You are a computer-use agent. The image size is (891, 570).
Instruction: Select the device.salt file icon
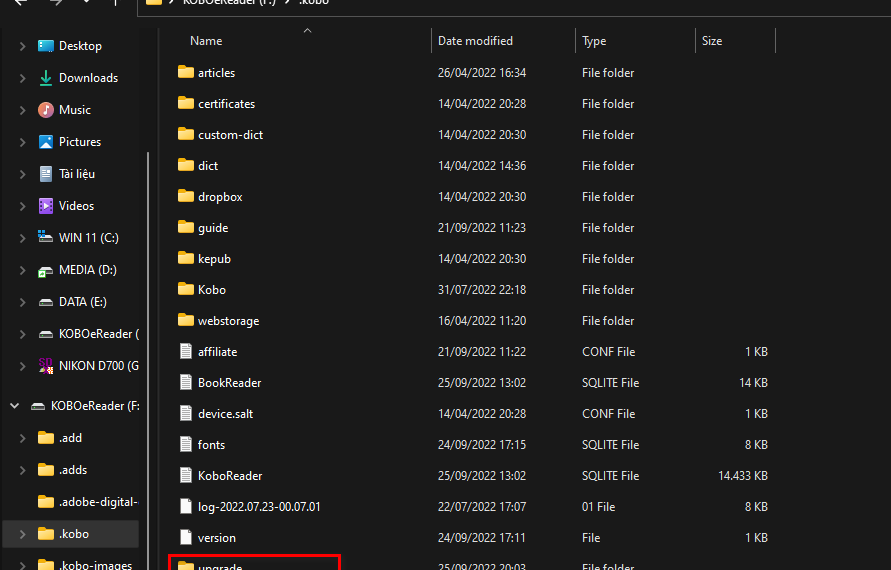tap(186, 413)
